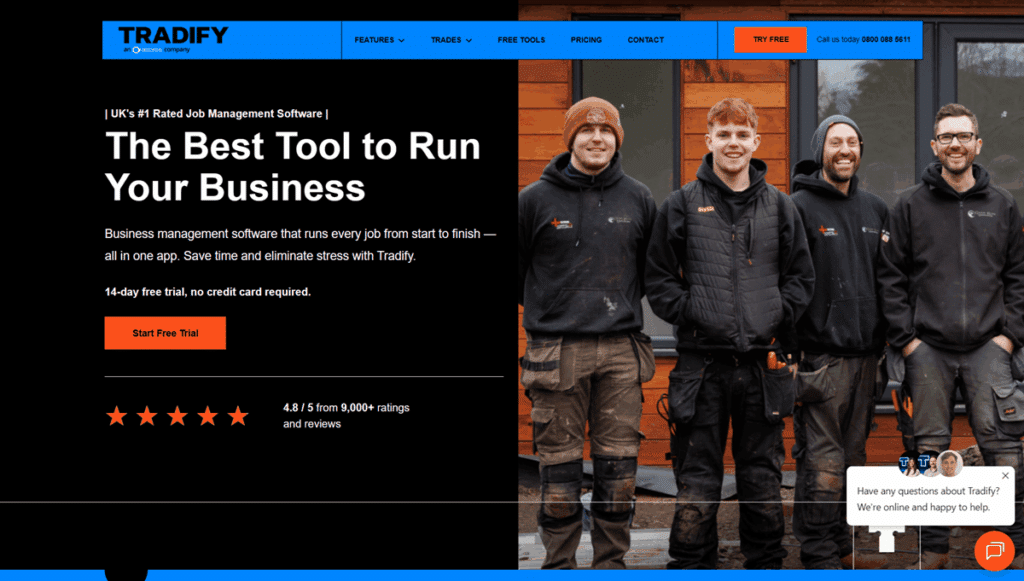Expand the Trades dropdown chevron

click(x=468, y=41)
